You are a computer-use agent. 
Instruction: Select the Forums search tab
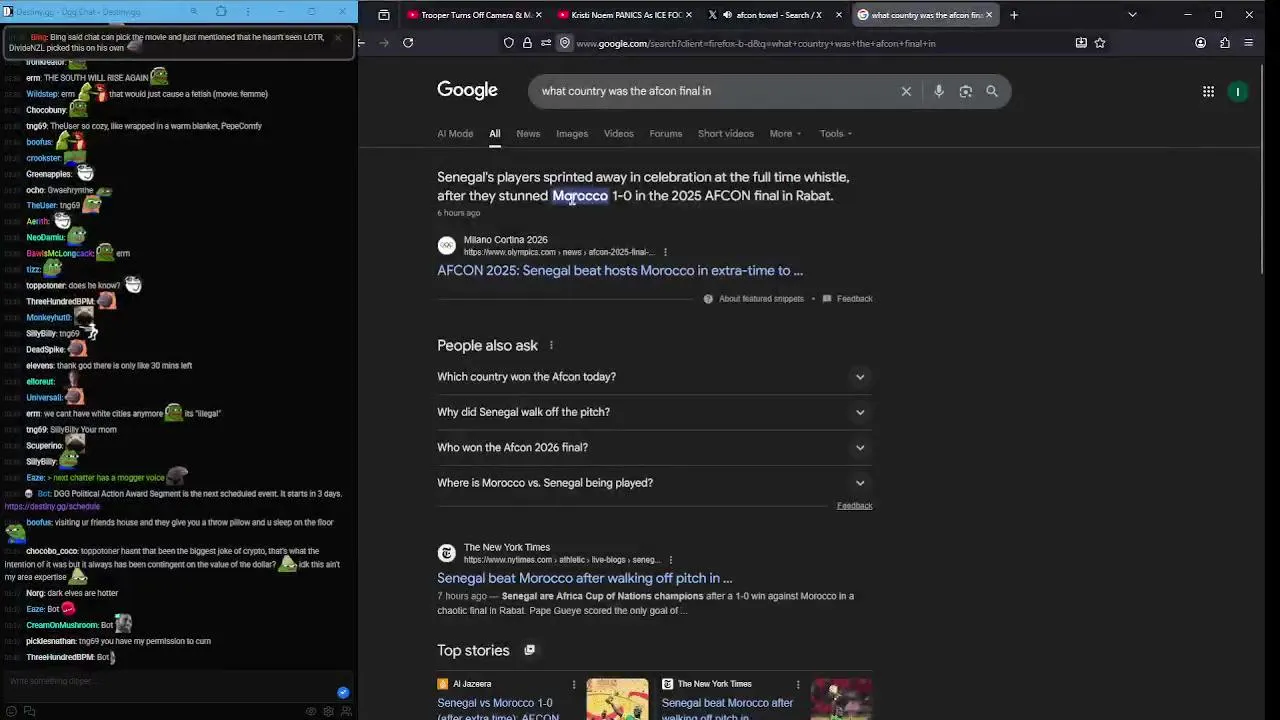665,133
